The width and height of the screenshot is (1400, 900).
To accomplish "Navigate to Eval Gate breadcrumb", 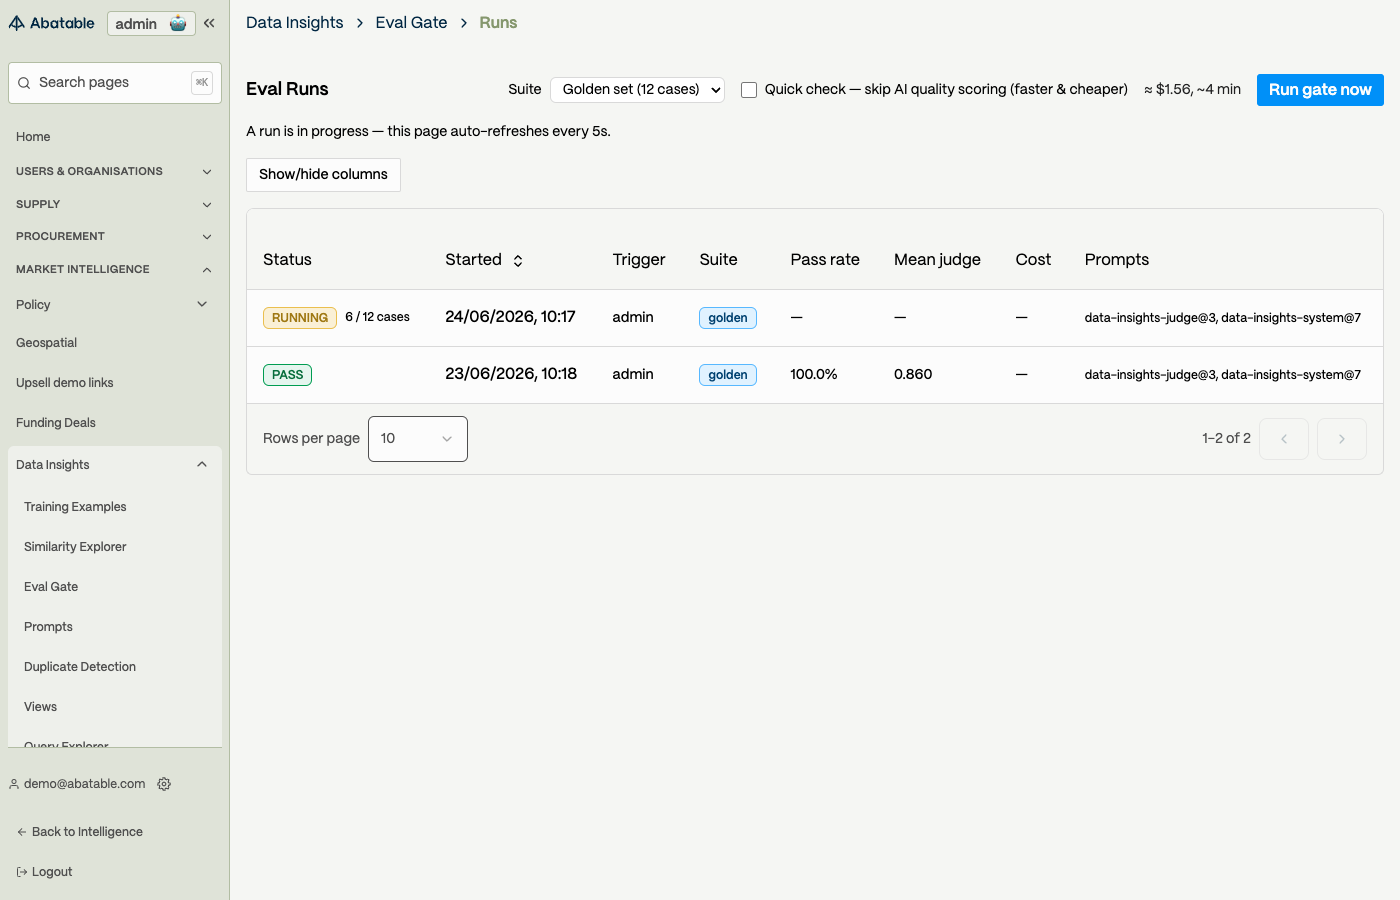I will point(411,23).
